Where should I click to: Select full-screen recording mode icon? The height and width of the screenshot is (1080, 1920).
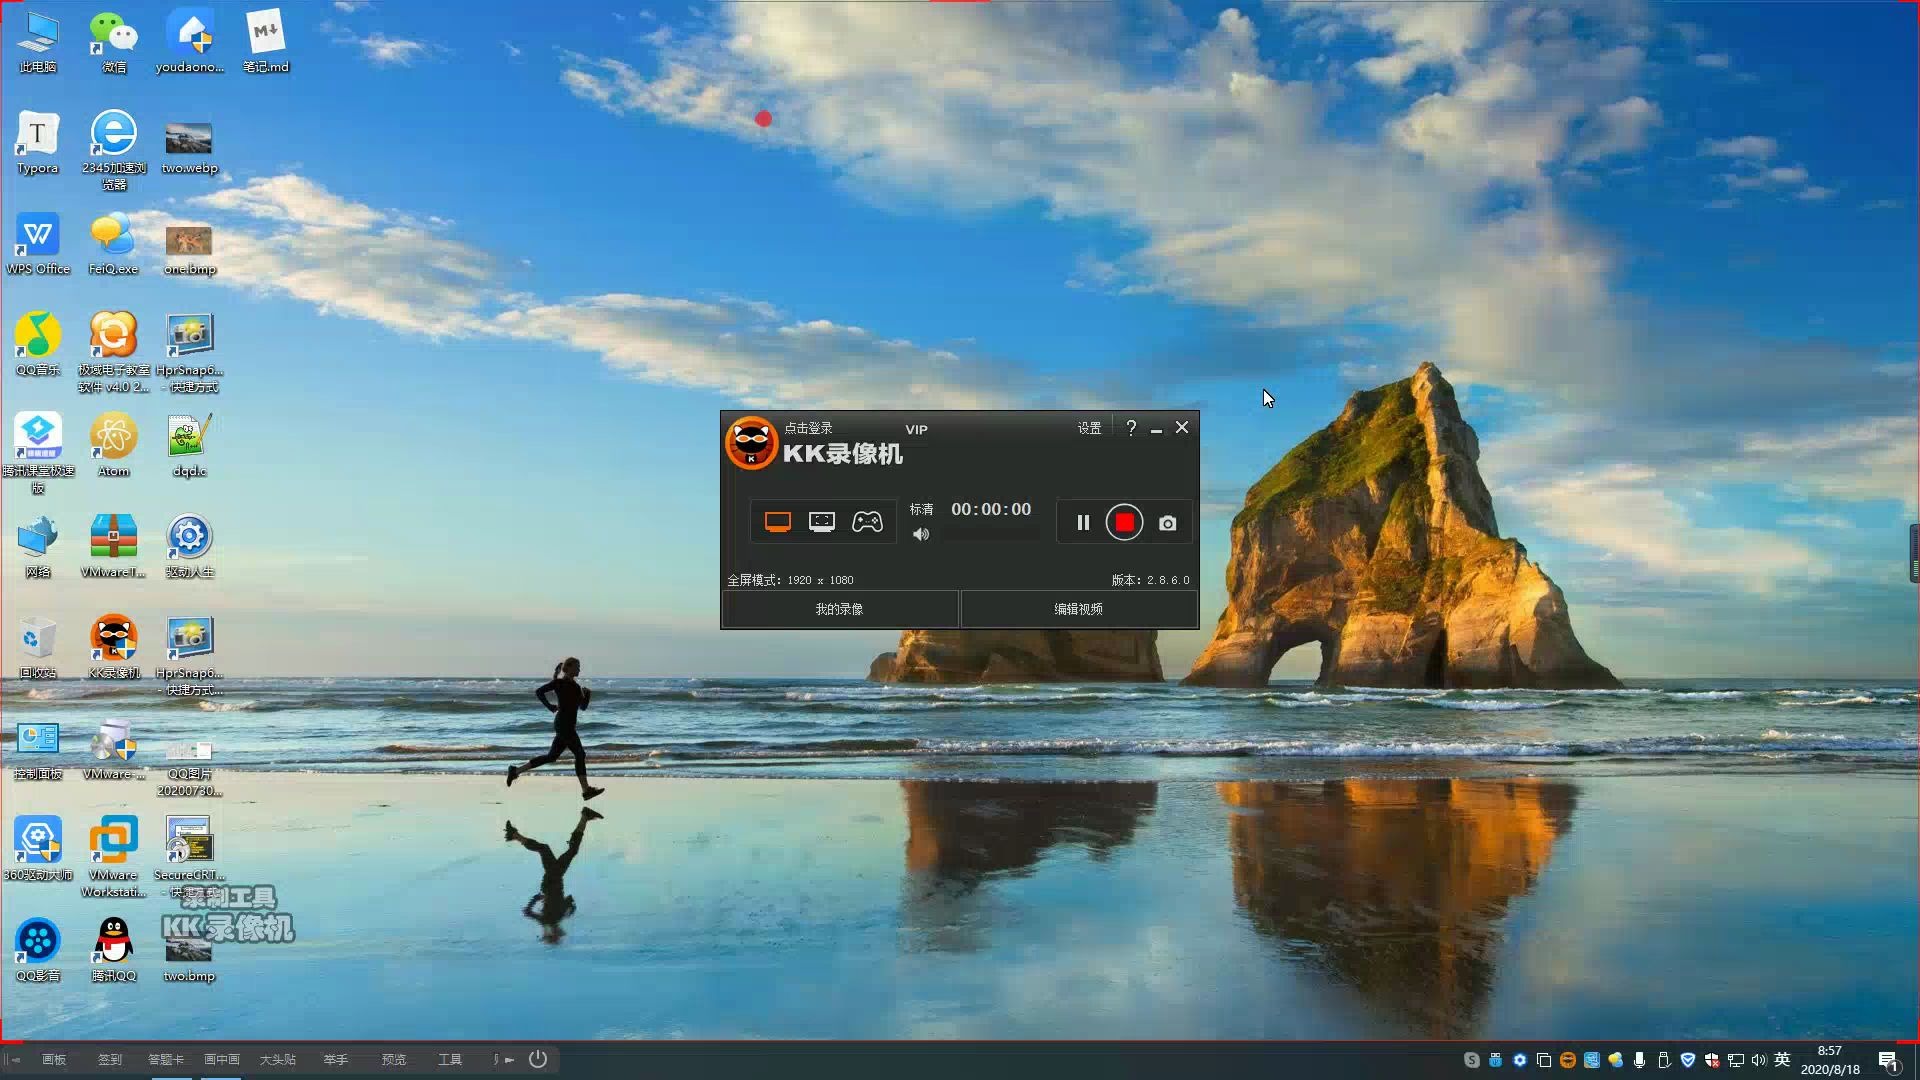tap(777, 522)
